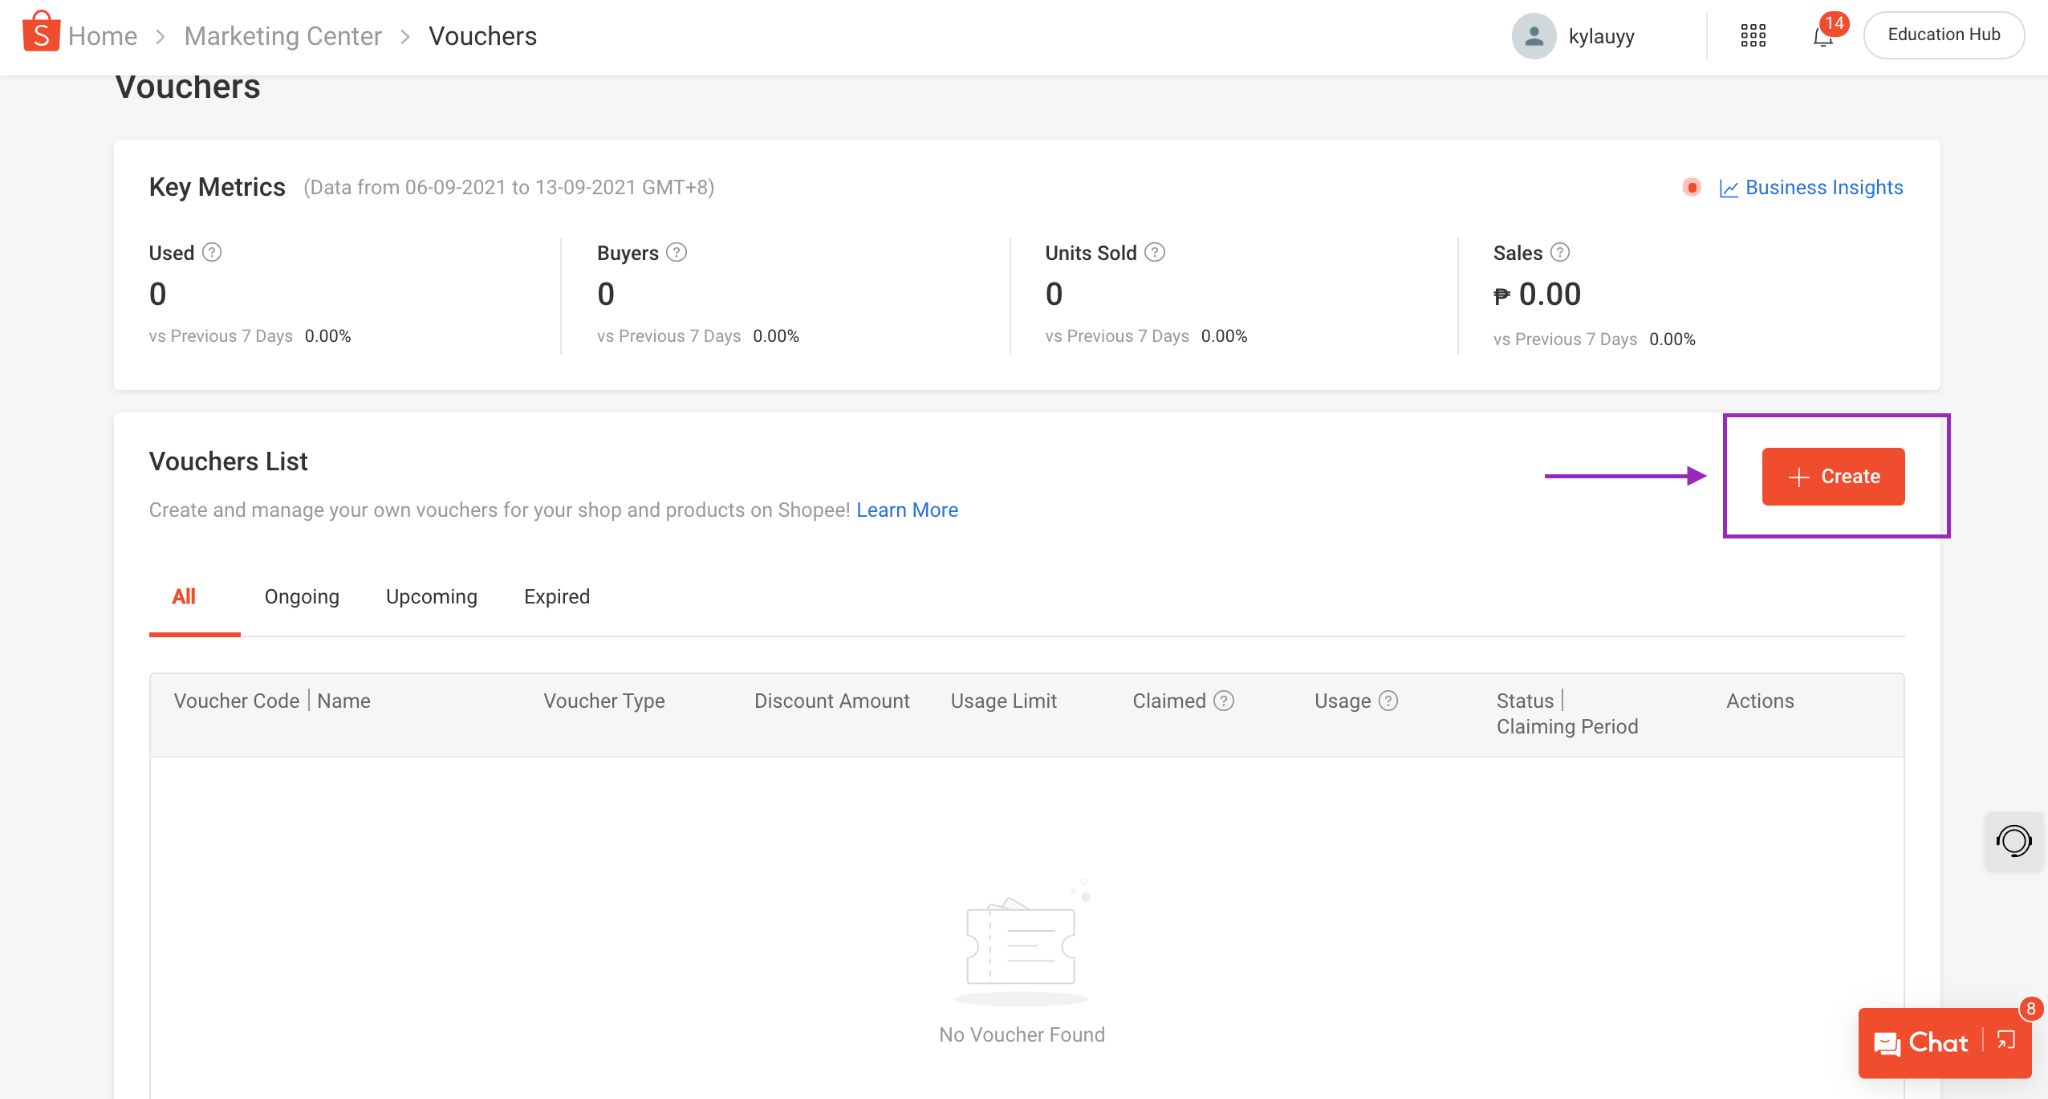The height and width of the screenshot is (1099, 2048).
Task: Click the red live indicator dot
Action: pyautogui.click(x=1691, y=187)
